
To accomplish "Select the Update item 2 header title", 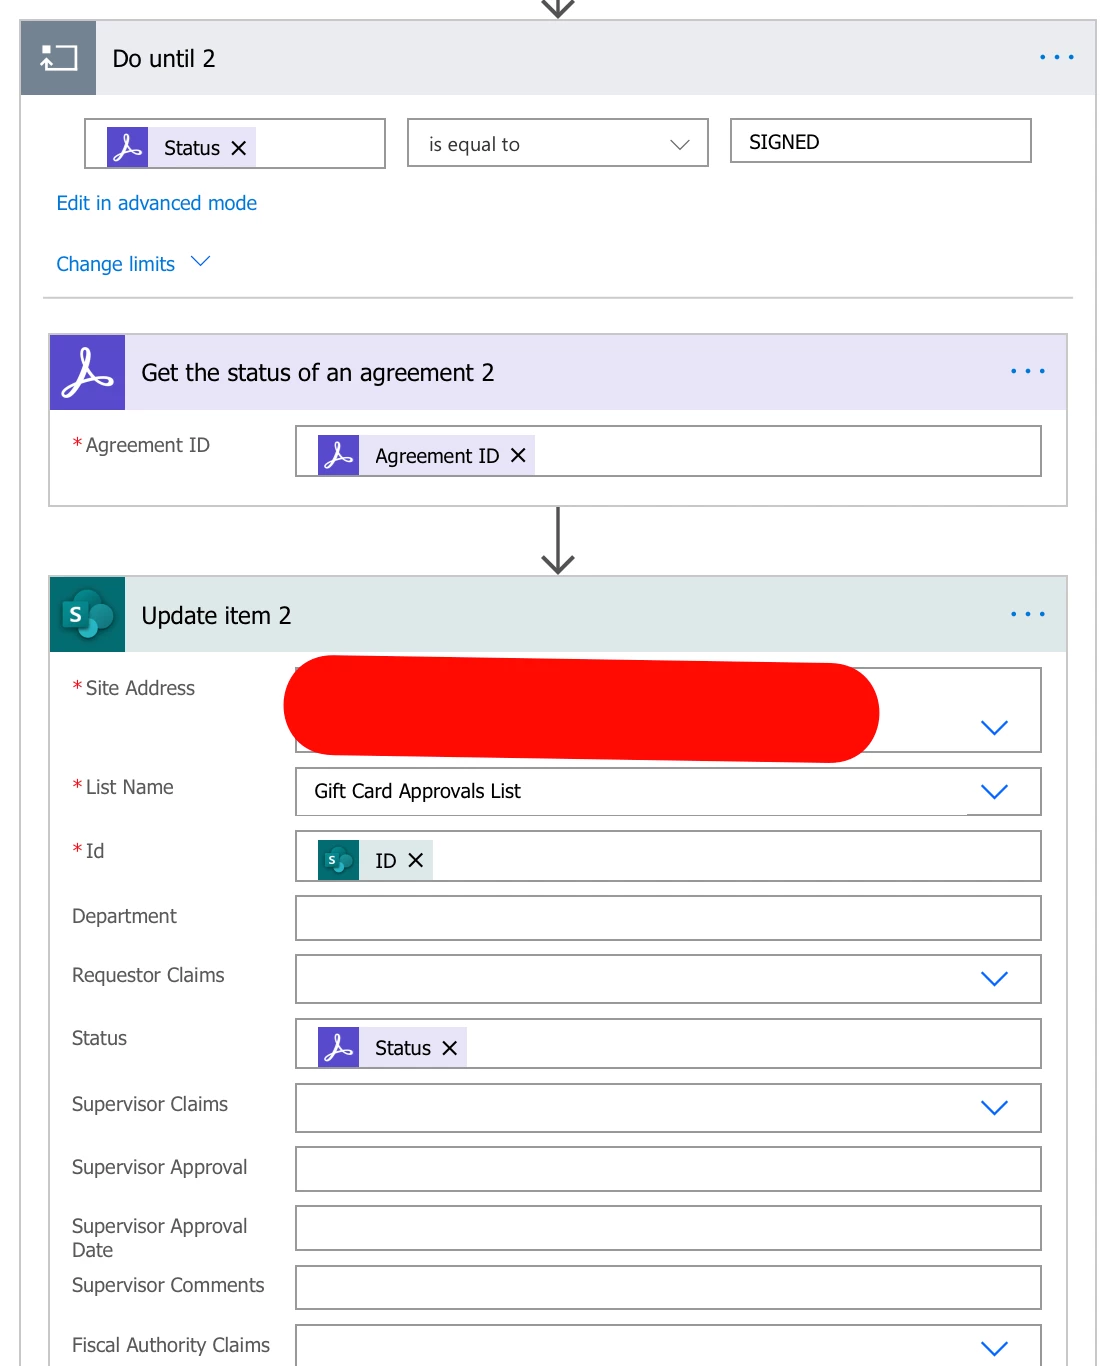I will [216, 616].
